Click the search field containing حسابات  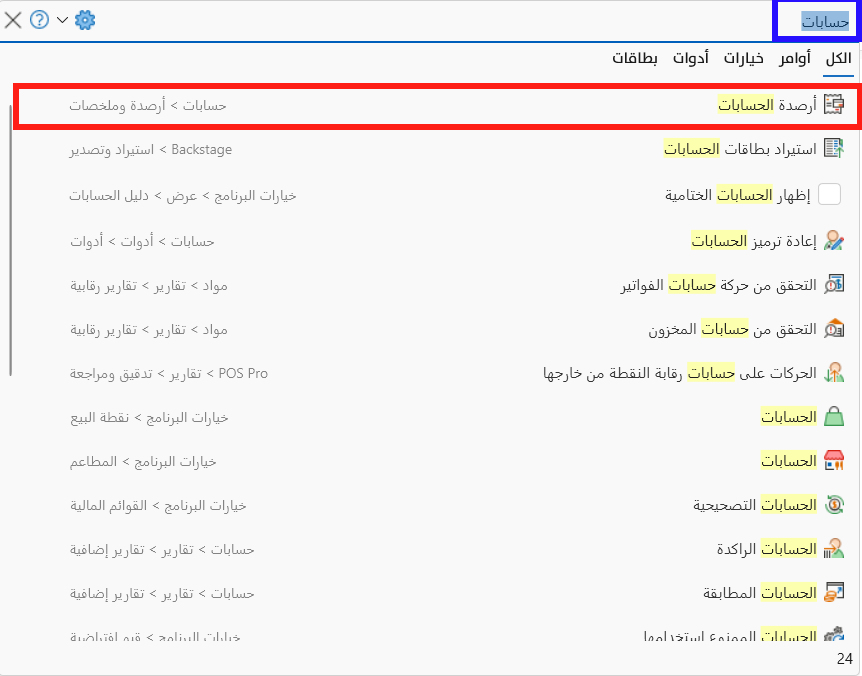[x=817, y=20]
